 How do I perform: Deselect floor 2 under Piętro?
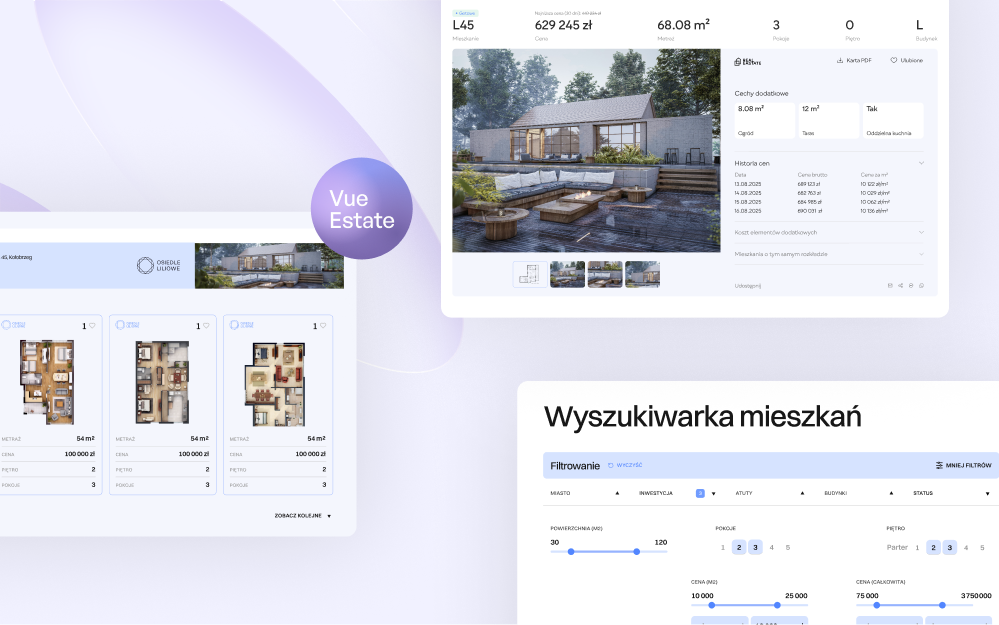pyautogui.click(x=933, y=547)
